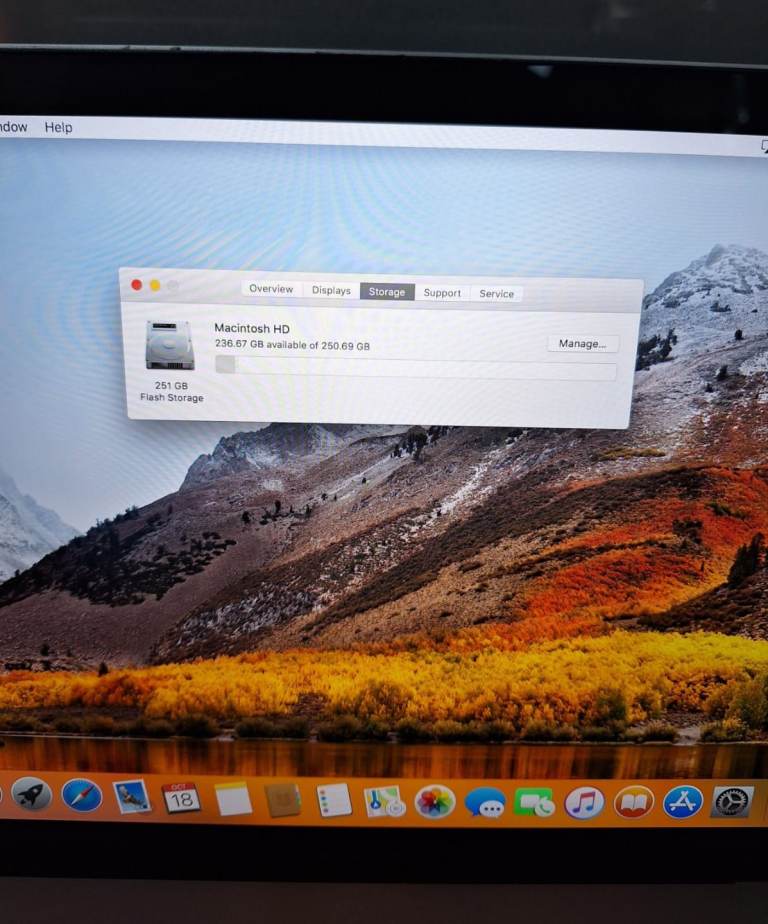Viewport: 768px width, 924px height.
Task: Open the Support tab
Action: click(442, 293)
